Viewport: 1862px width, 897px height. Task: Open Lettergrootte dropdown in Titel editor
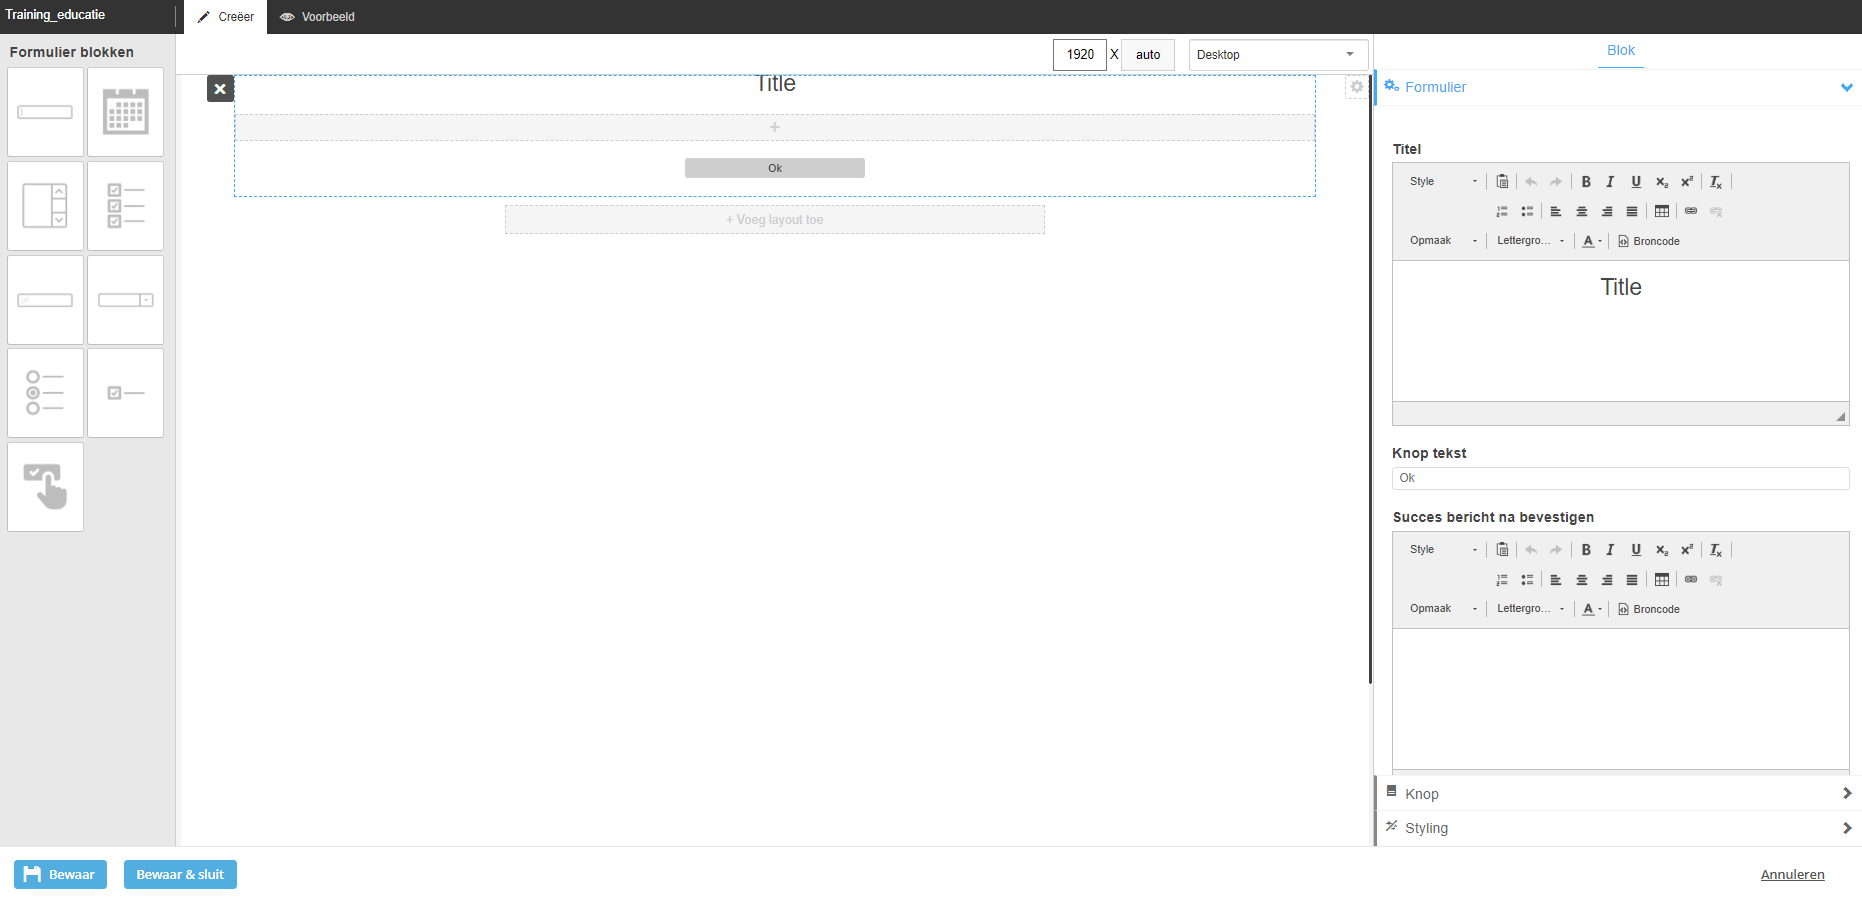pos(1530,241)
